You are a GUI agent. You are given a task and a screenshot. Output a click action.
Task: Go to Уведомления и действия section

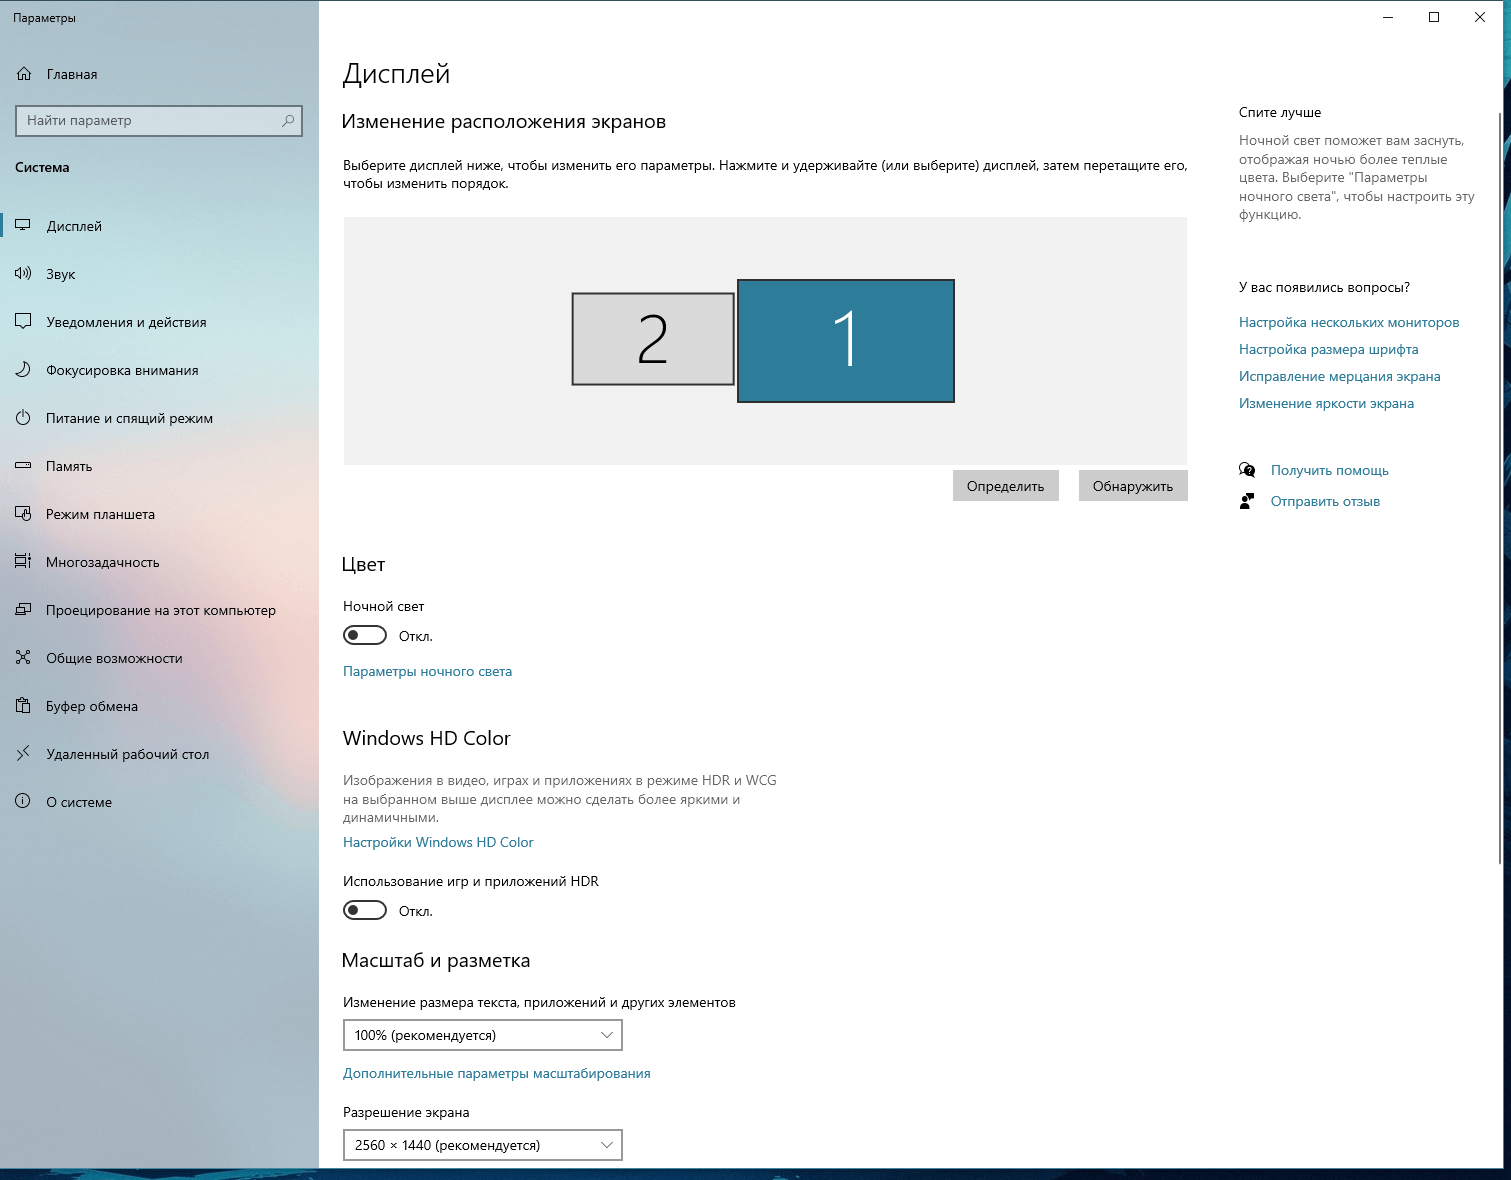pyautogui.click(x=159, y=322)
